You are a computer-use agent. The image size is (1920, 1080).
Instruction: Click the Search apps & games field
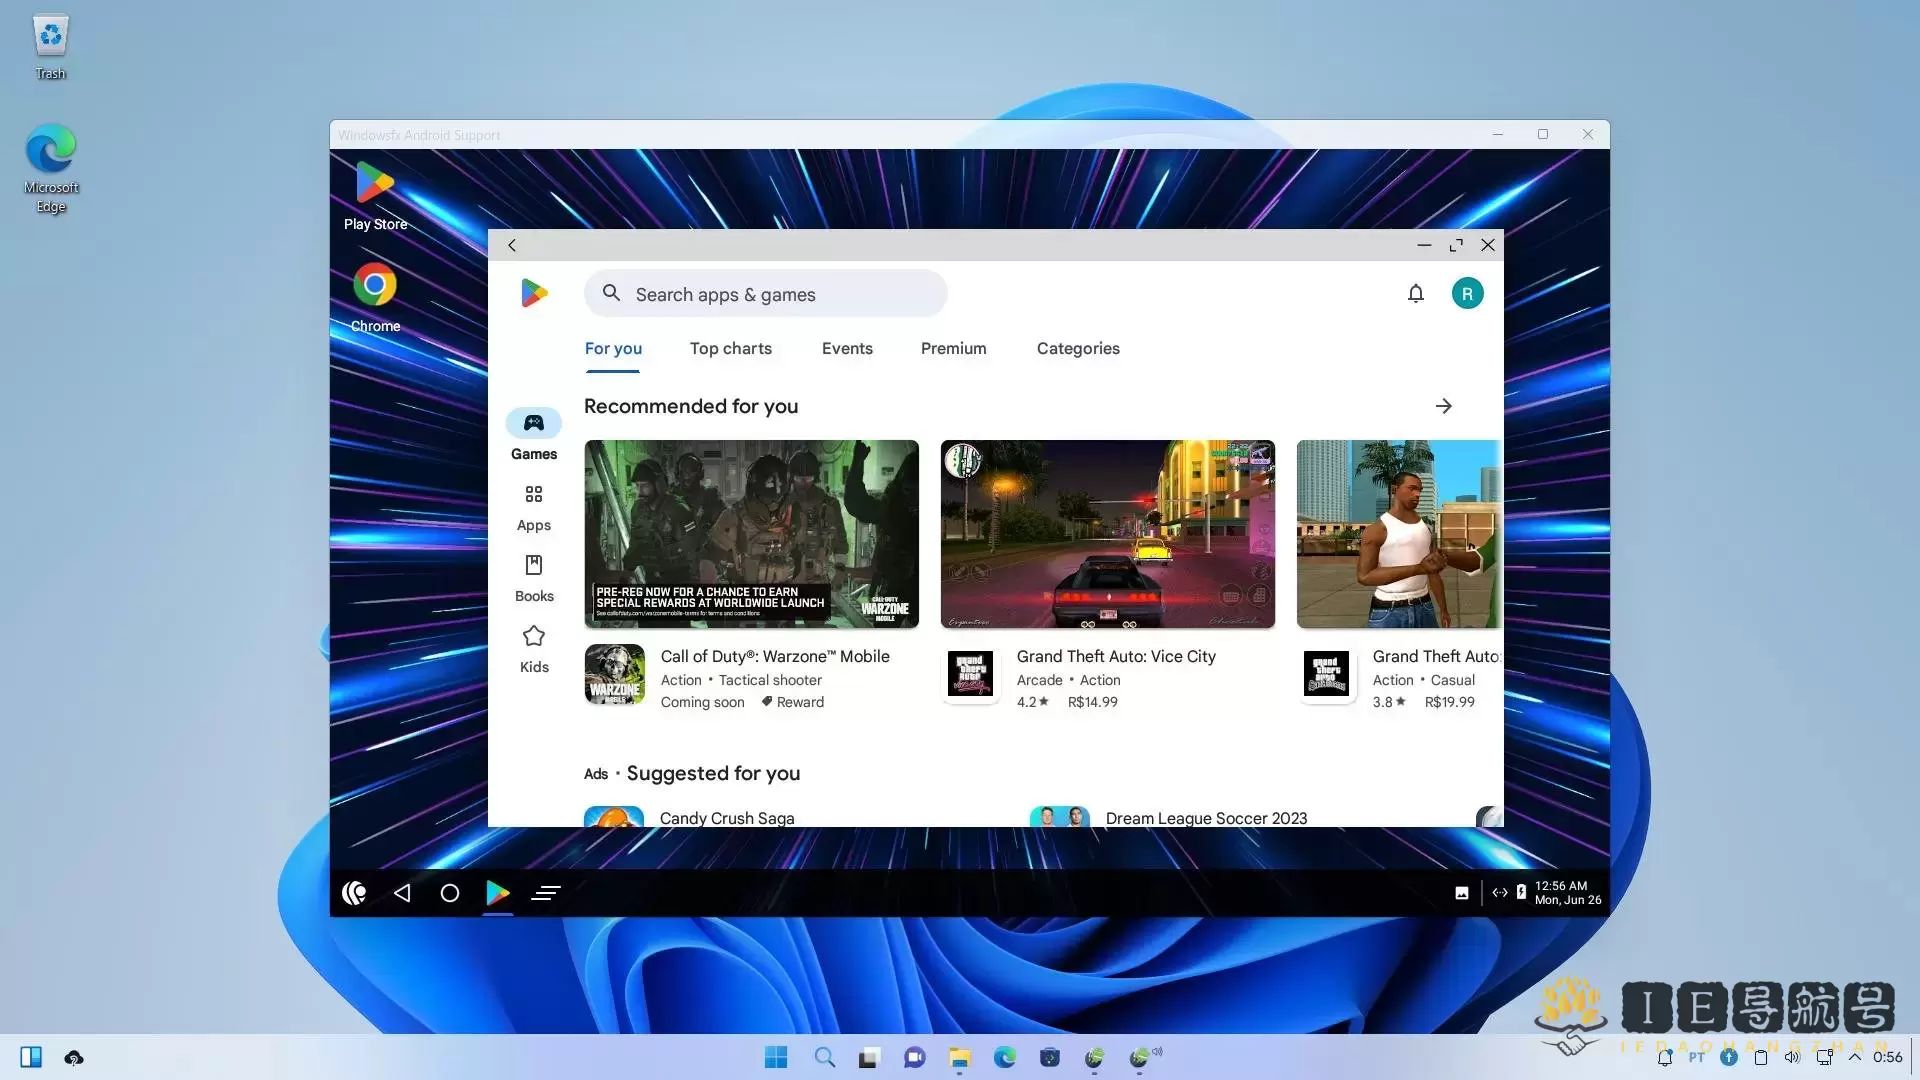pyautogui.click(x=765, y=293)
